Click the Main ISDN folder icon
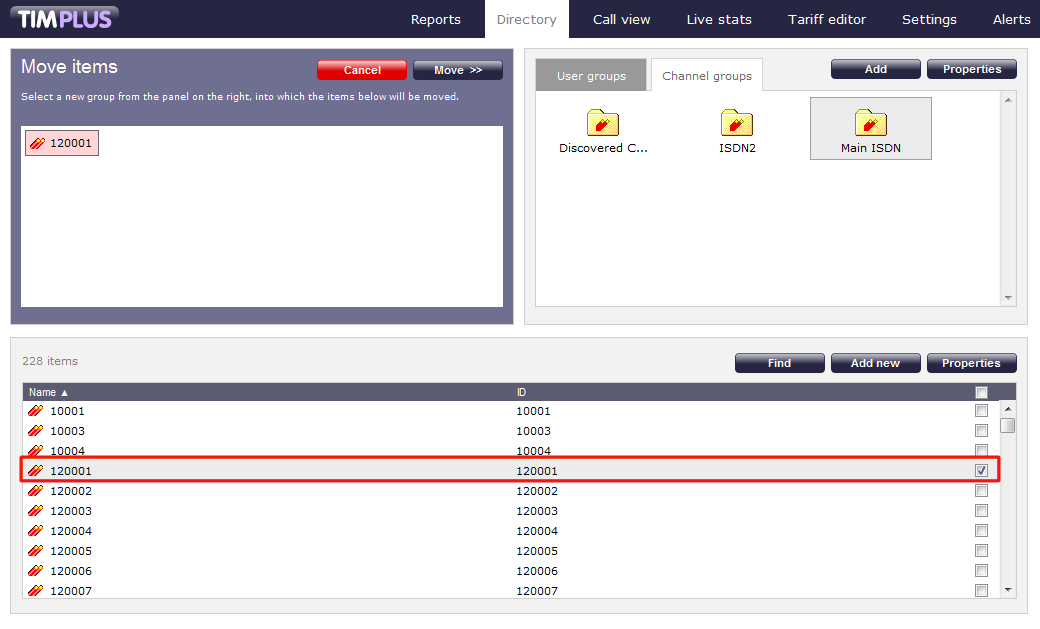This screenshot has height=629, width=1040. coord(871,123)
